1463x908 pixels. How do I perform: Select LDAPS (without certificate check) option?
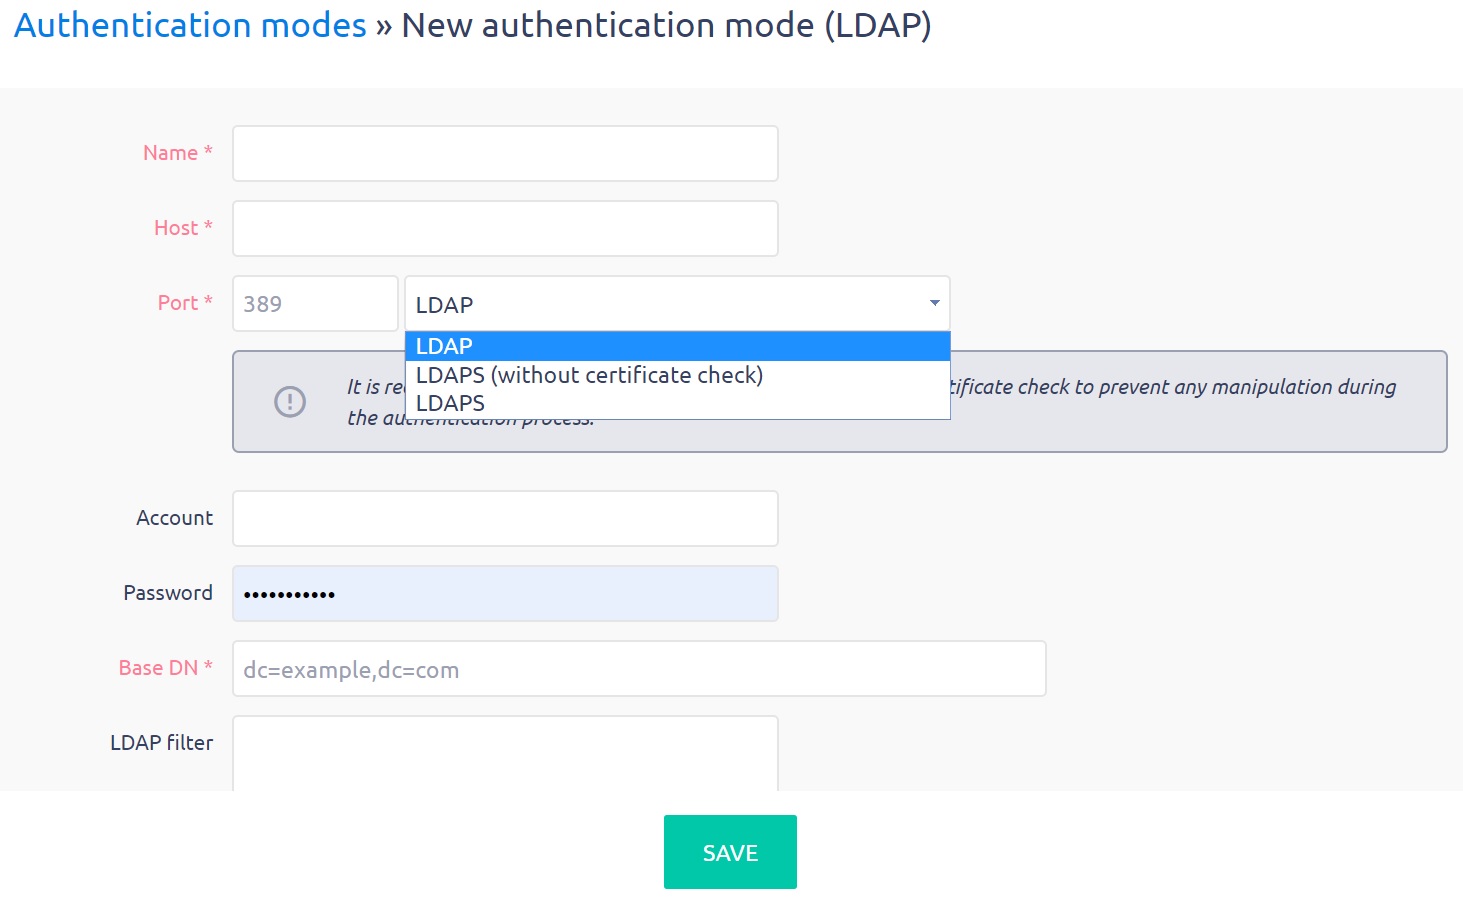point(588,375)
